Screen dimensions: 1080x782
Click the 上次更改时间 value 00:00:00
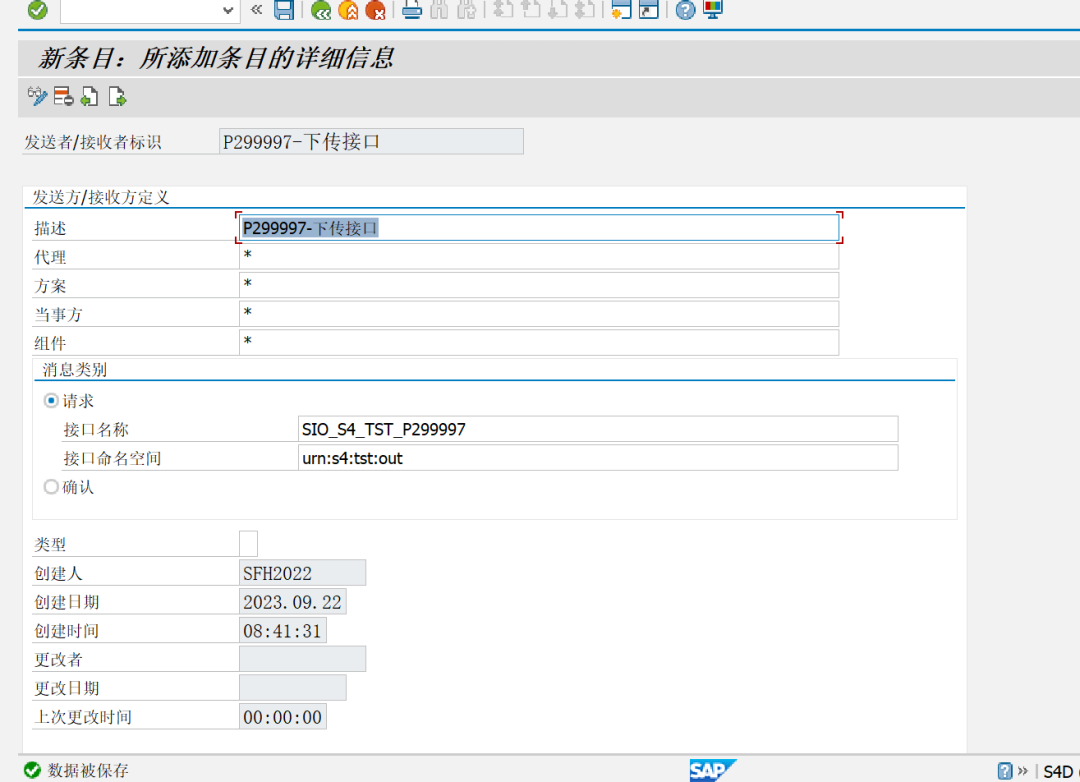pos(282,717)
